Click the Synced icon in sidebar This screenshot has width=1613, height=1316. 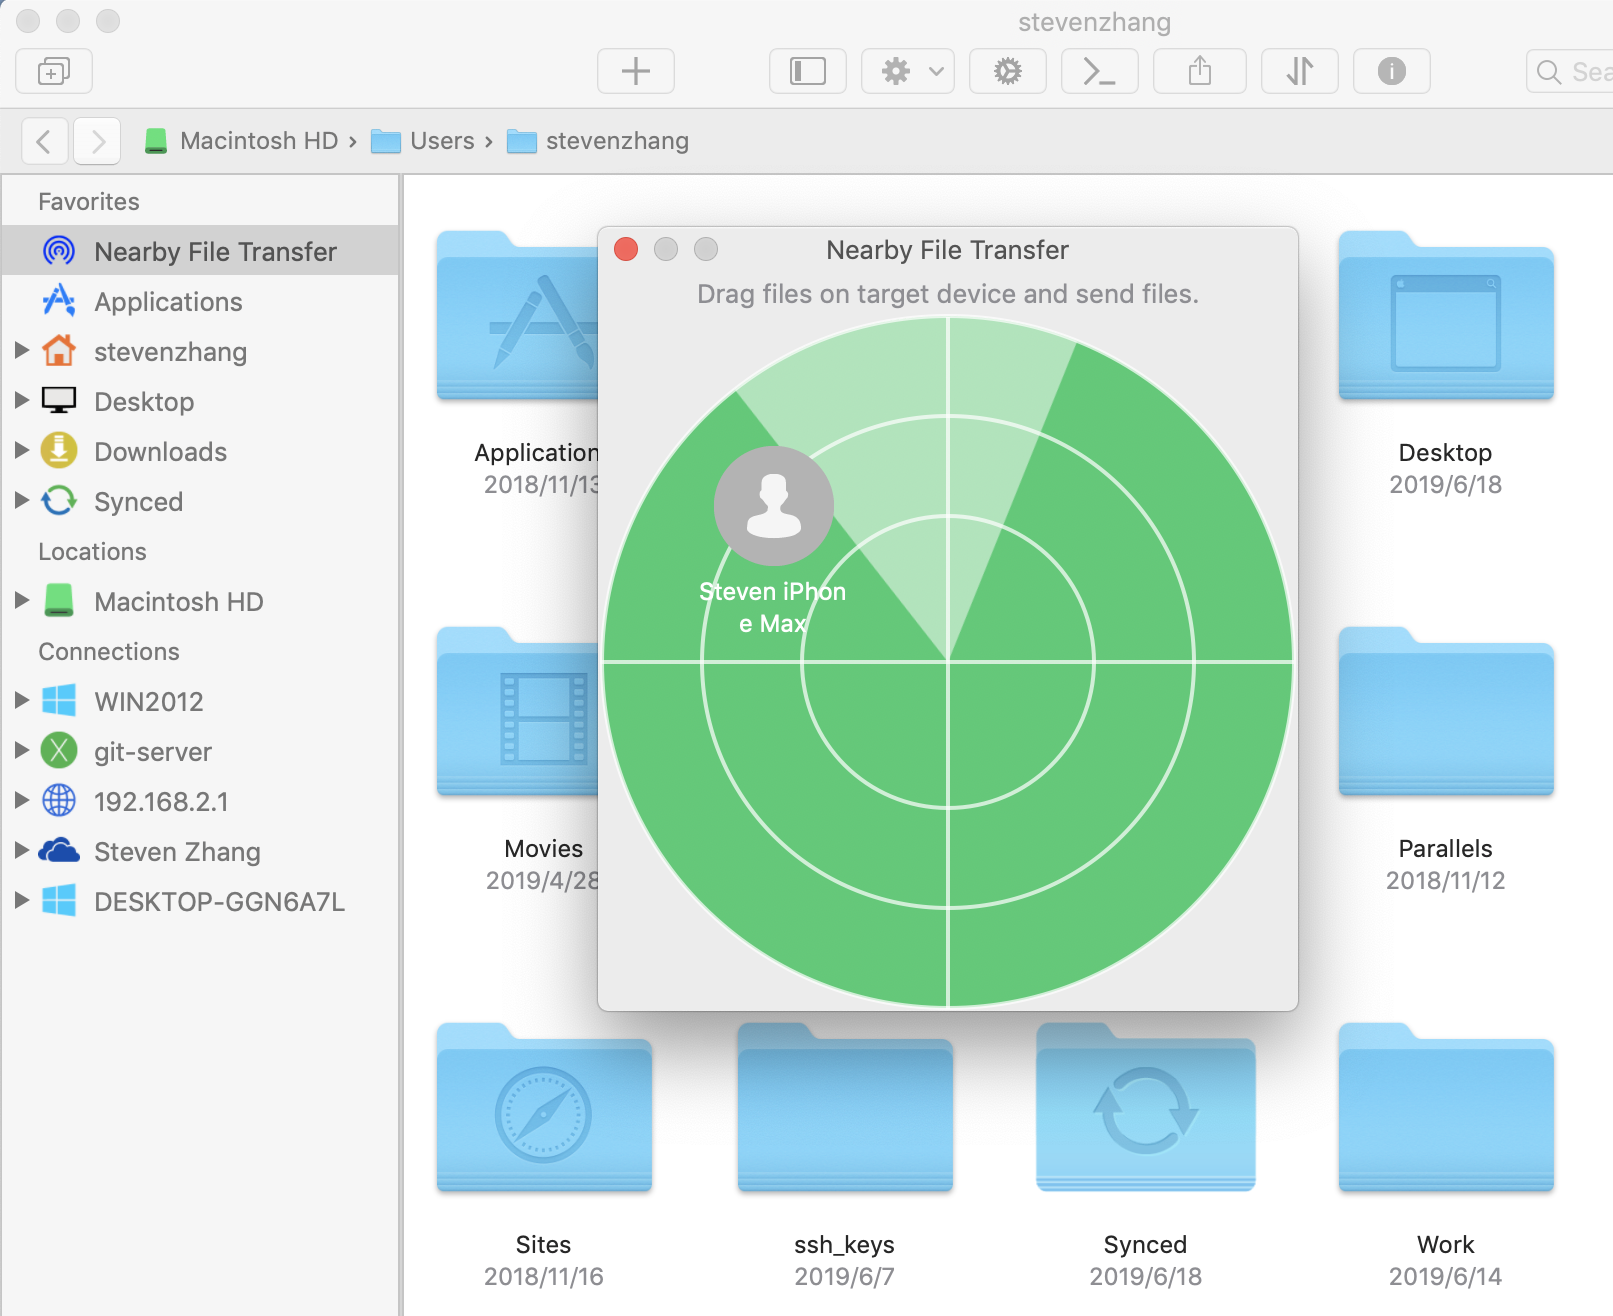pos(59,501)
